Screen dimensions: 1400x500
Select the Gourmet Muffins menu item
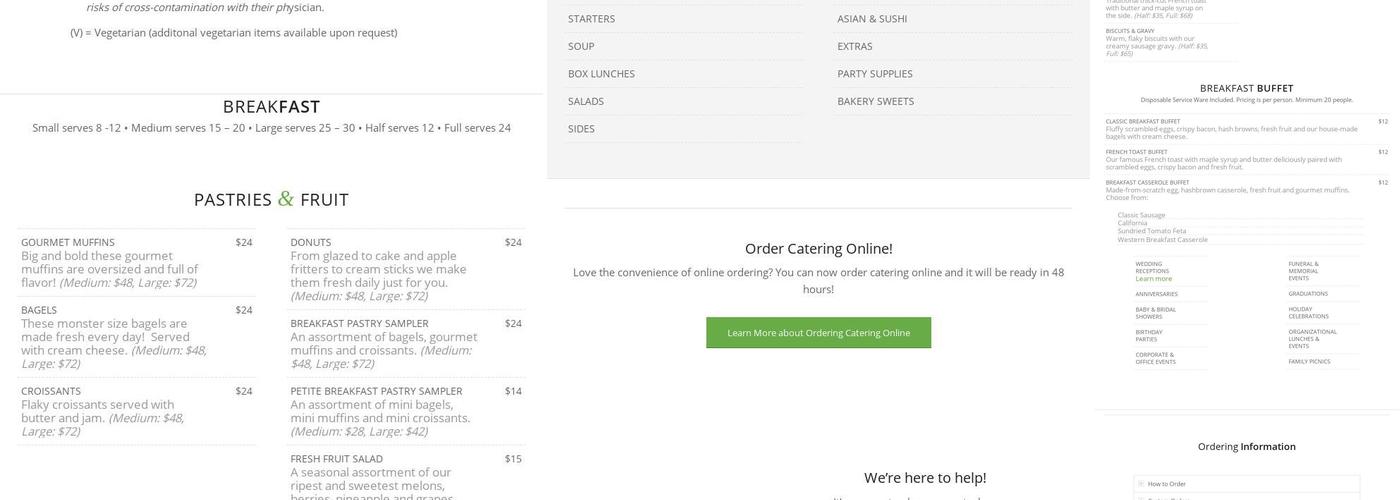click(68, 242)
